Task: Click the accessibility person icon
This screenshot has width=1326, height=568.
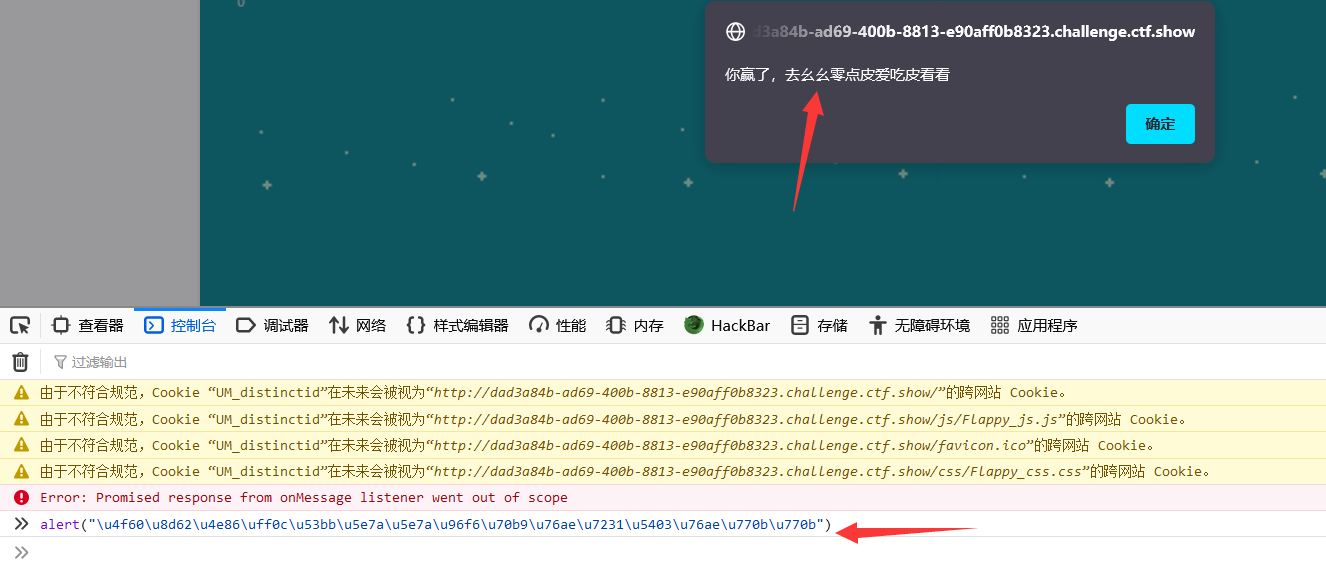Action: coord(878,325)
